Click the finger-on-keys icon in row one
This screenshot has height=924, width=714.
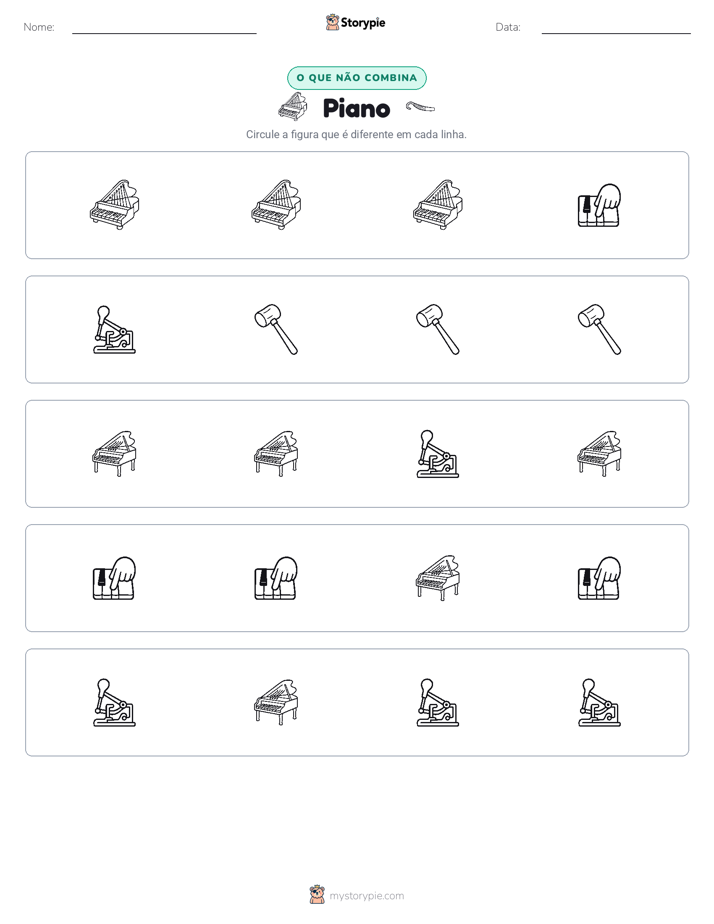pos(599,205)
